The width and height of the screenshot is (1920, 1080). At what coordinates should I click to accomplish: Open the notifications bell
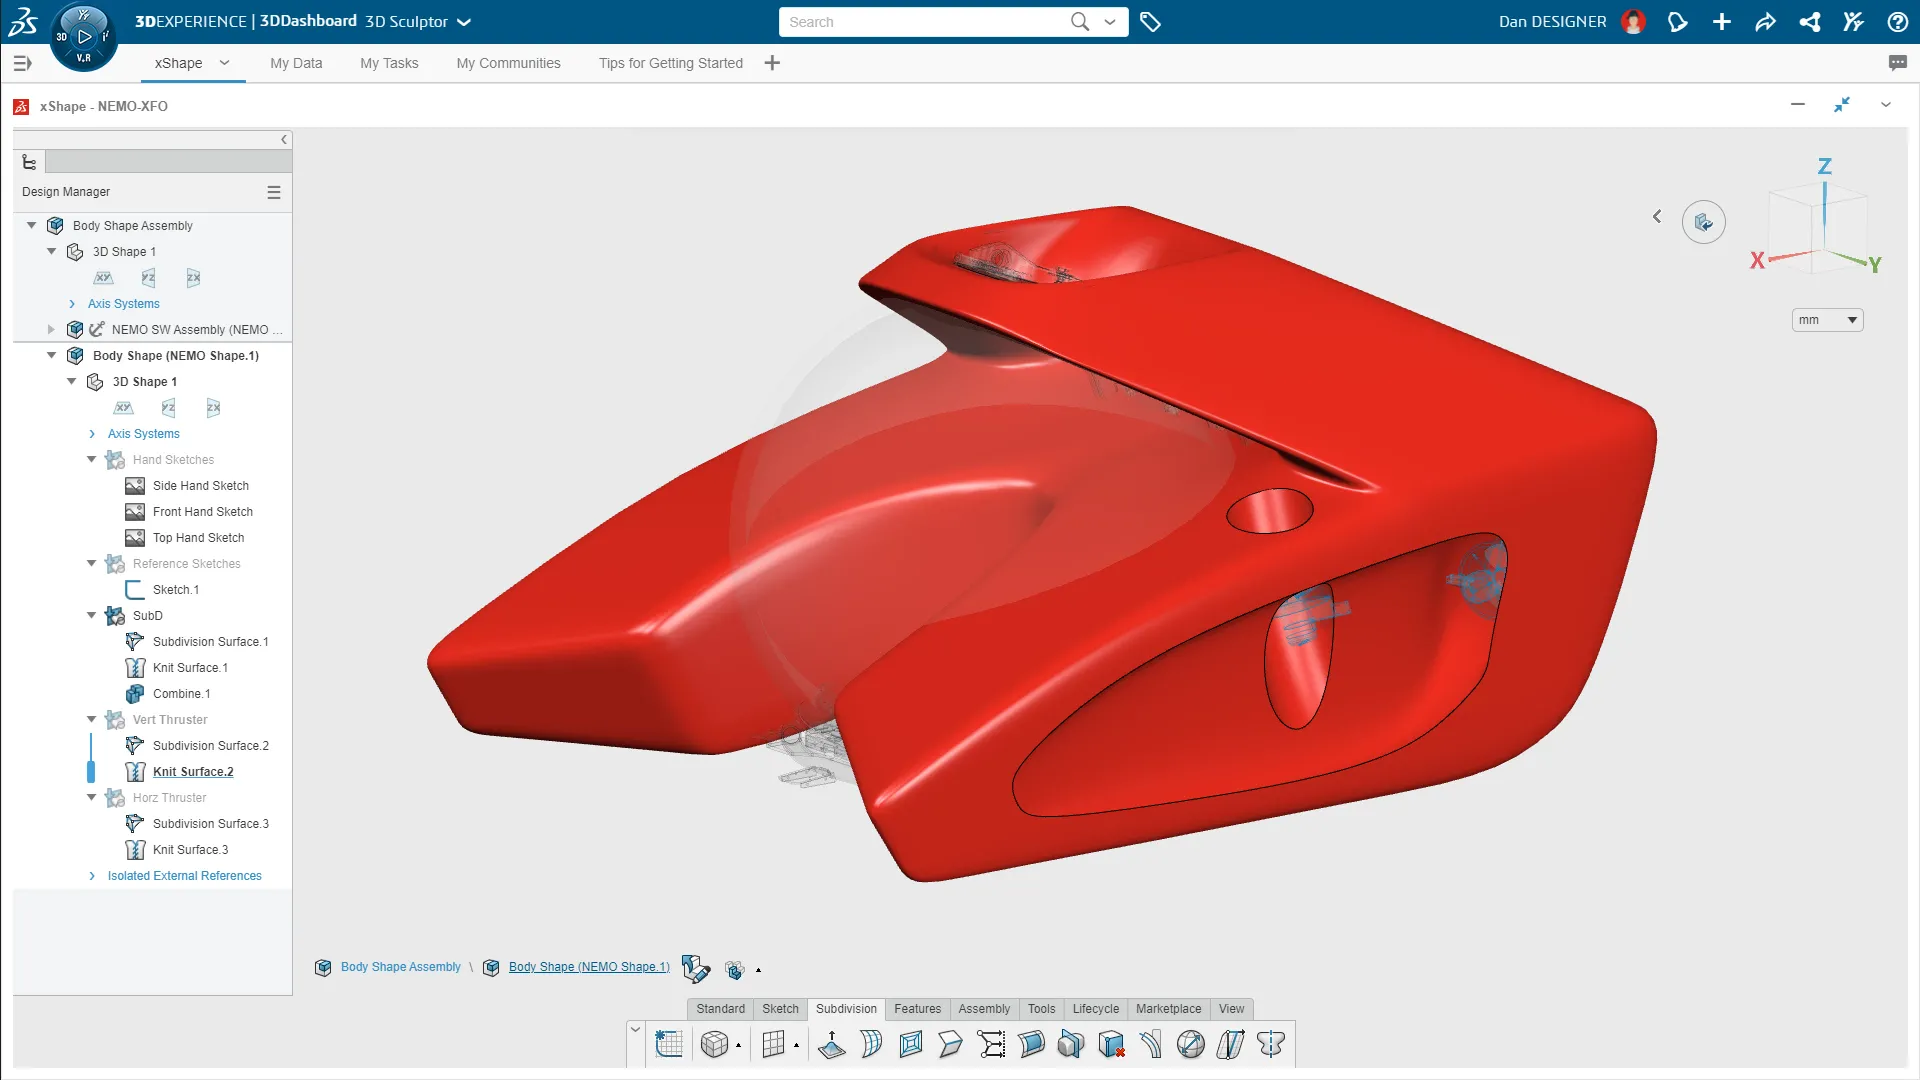[x=1677, y=21]
